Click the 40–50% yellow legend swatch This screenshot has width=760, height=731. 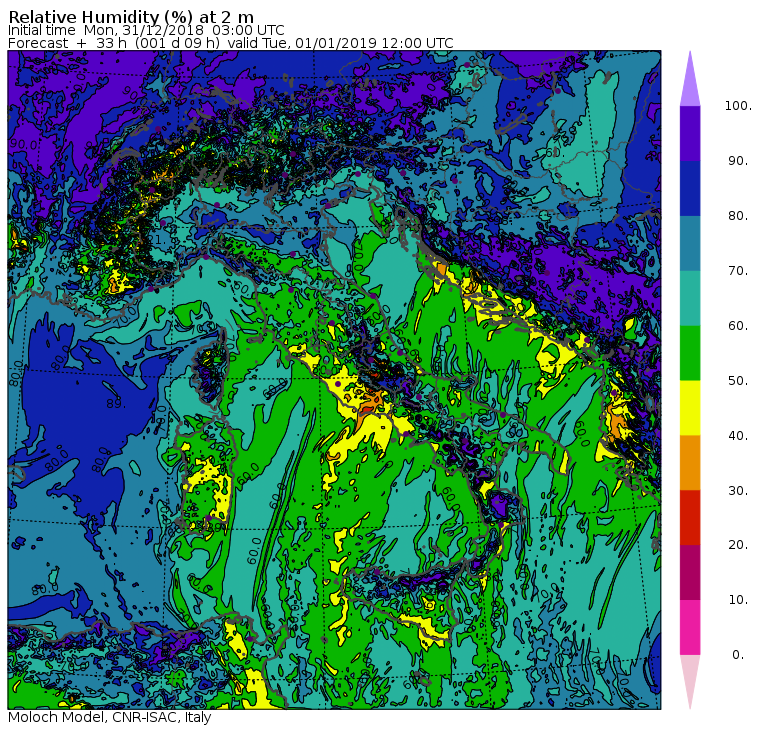690,408
